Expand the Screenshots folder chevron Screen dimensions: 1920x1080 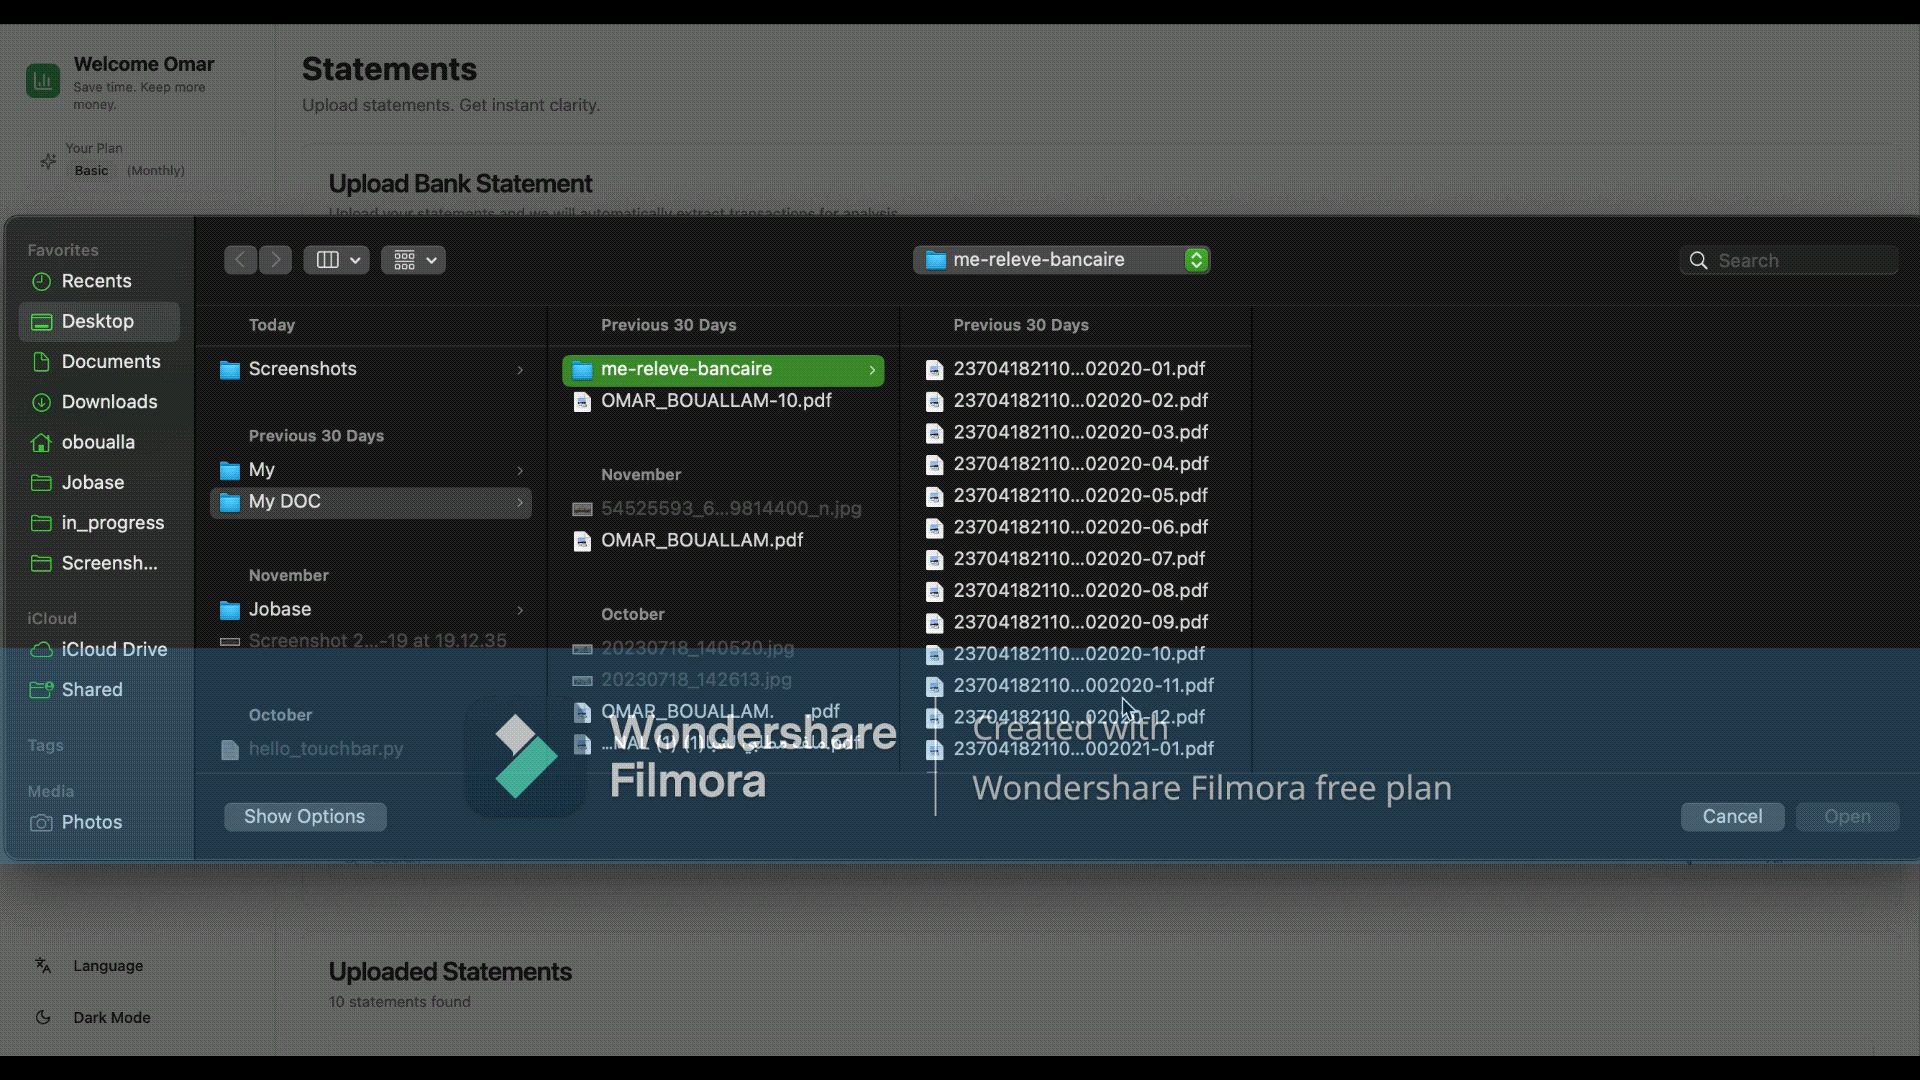click(x=520, y=370)
